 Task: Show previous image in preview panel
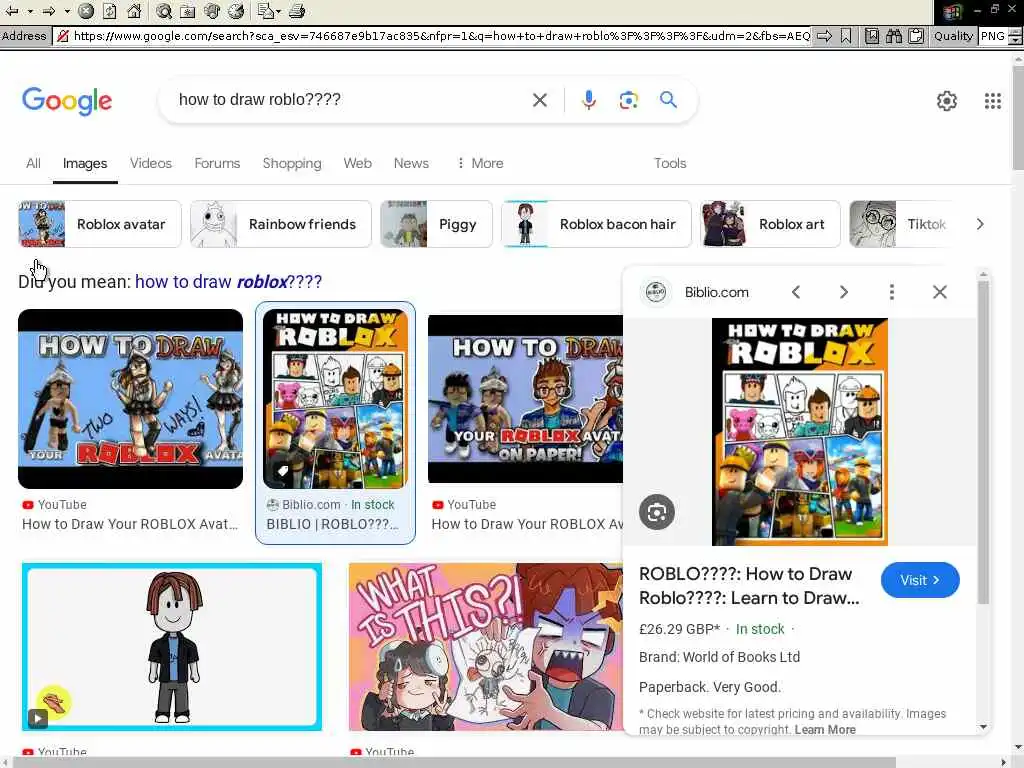(795, 292)
